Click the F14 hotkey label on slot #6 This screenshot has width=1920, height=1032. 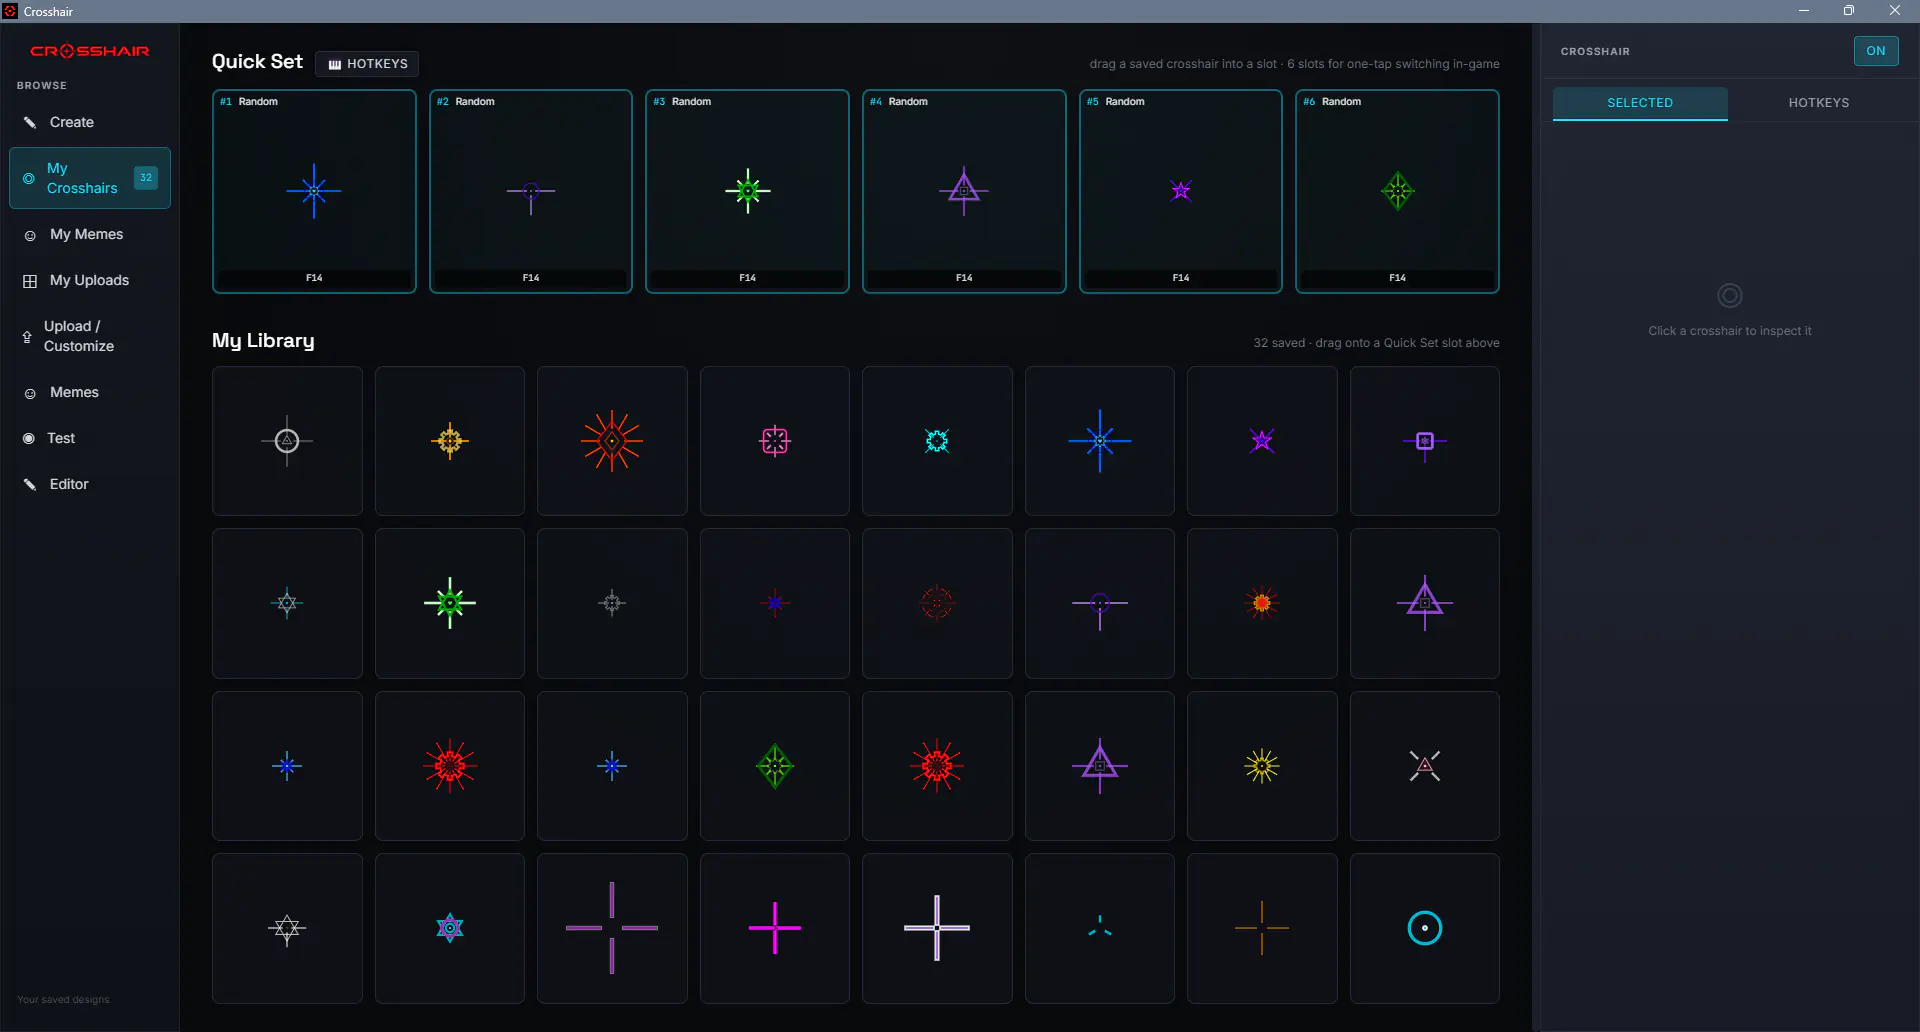pos(1397,278)
